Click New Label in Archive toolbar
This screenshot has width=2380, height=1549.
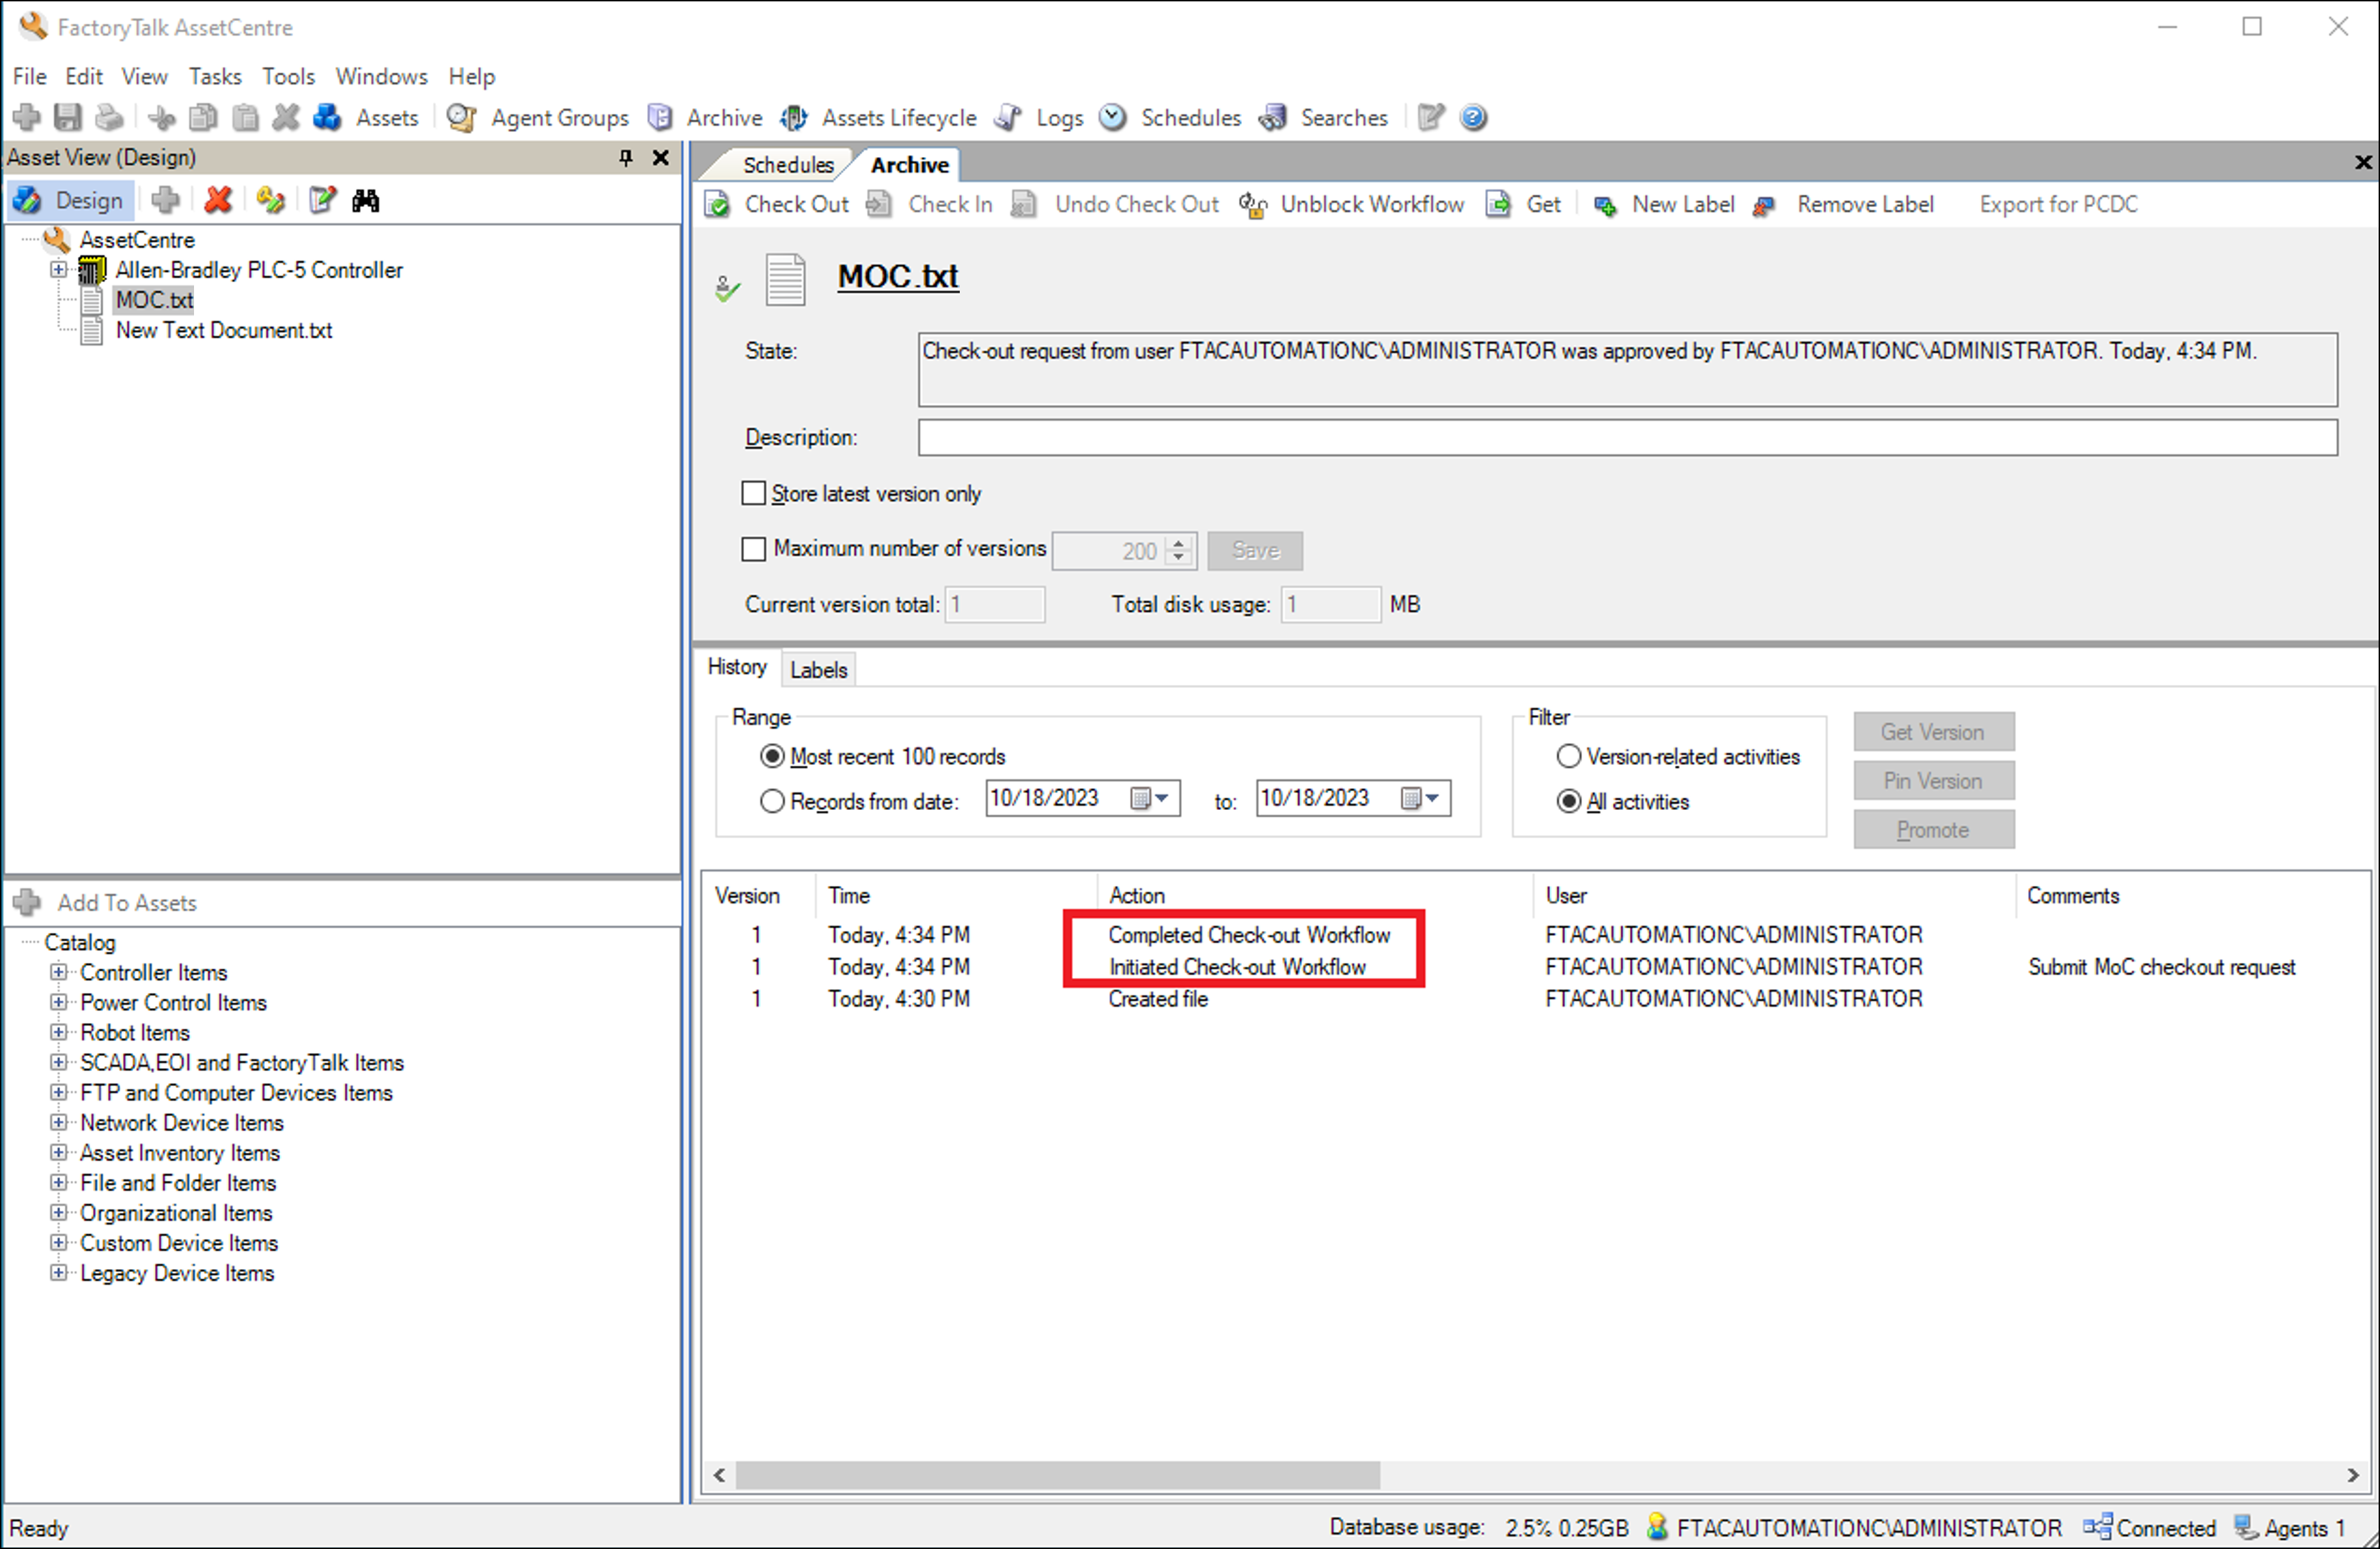(1664, 205)
